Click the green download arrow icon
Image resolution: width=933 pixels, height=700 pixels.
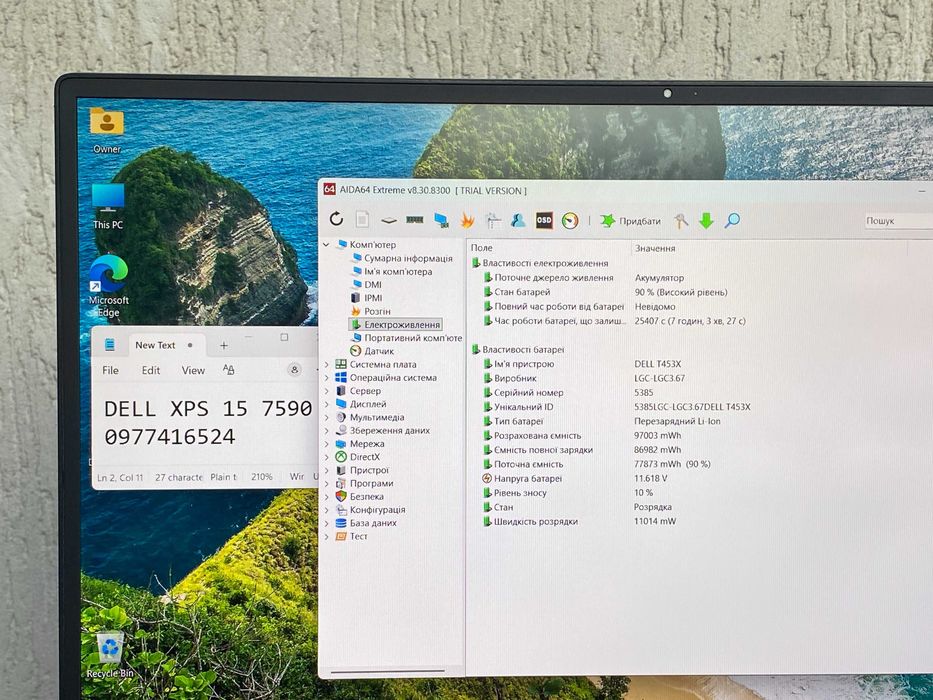point(706,221)
